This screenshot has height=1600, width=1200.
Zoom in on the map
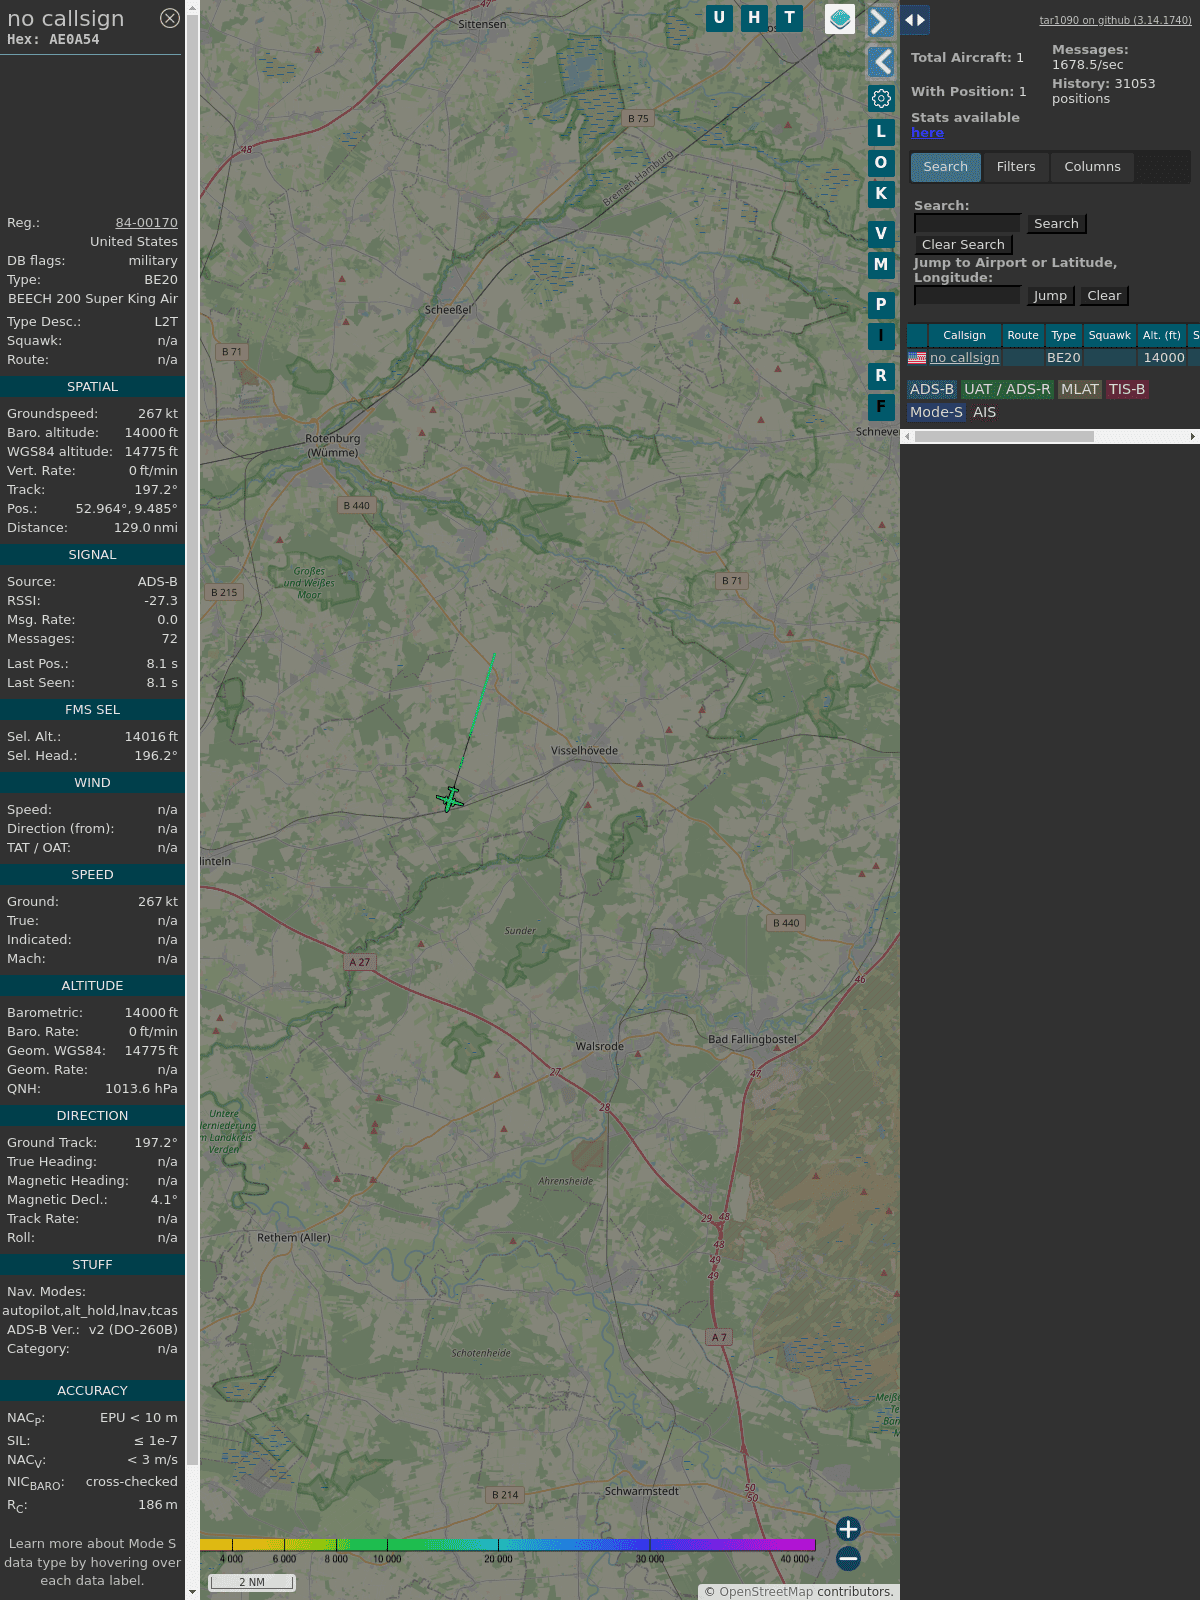point(848,1529)
